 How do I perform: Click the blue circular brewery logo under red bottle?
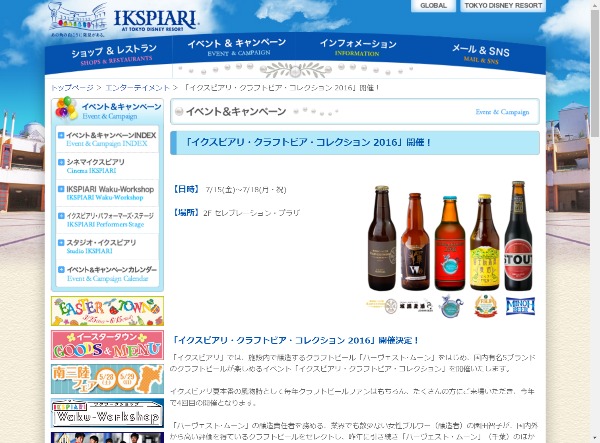pyautogui.click(x=450, y=306)
